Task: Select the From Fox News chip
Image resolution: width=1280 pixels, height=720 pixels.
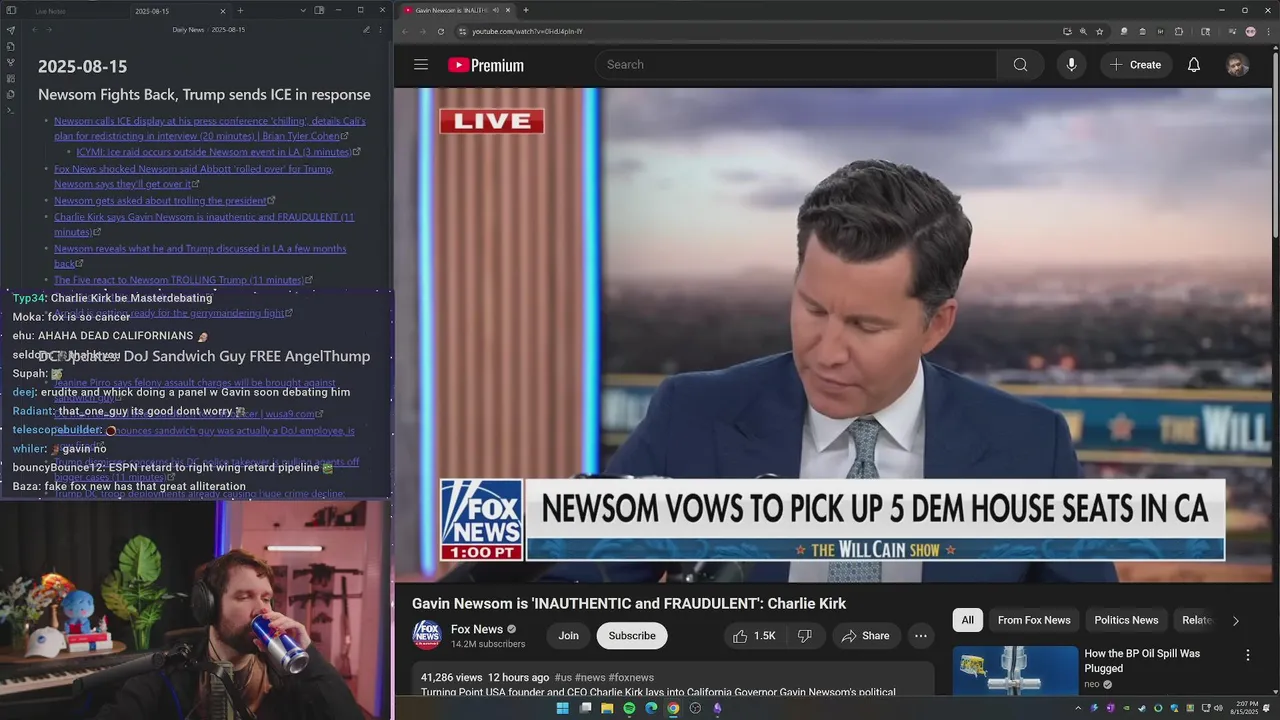Action: click(1034, 620)
